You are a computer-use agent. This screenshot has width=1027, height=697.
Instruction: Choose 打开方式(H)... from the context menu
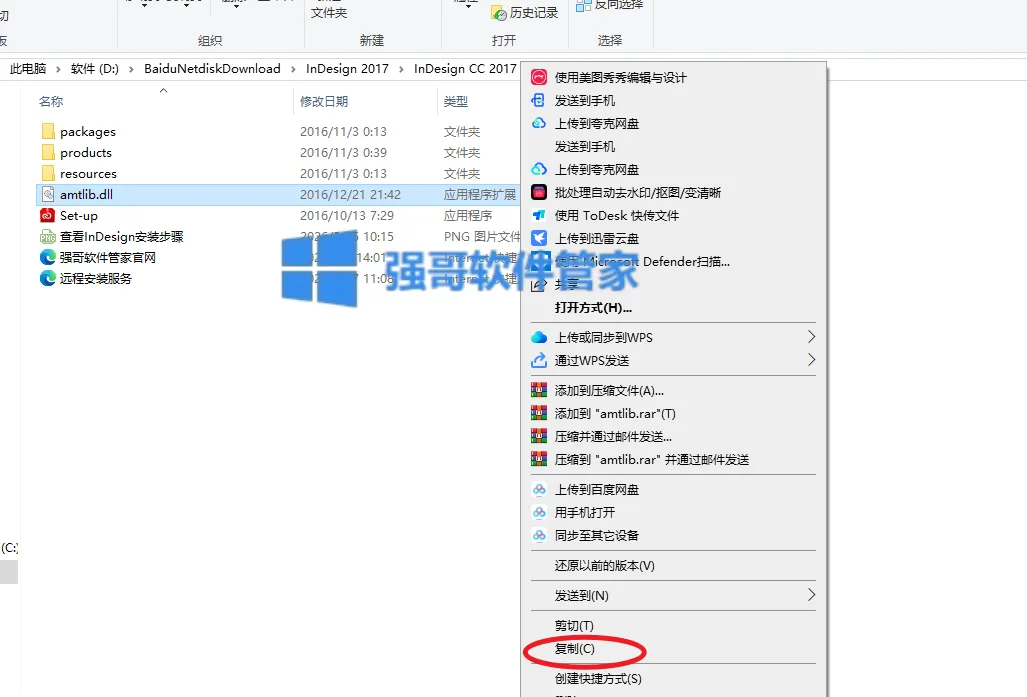(593, 307)
